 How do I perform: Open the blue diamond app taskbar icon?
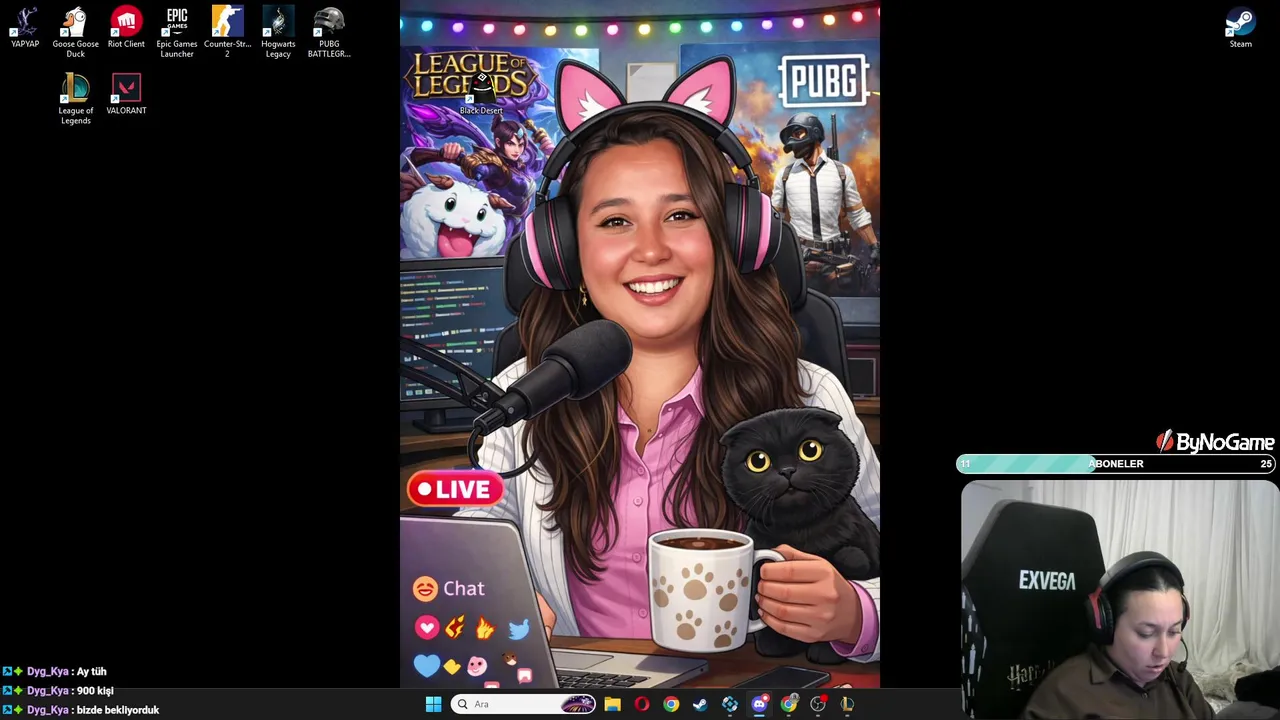click(730, 704)
